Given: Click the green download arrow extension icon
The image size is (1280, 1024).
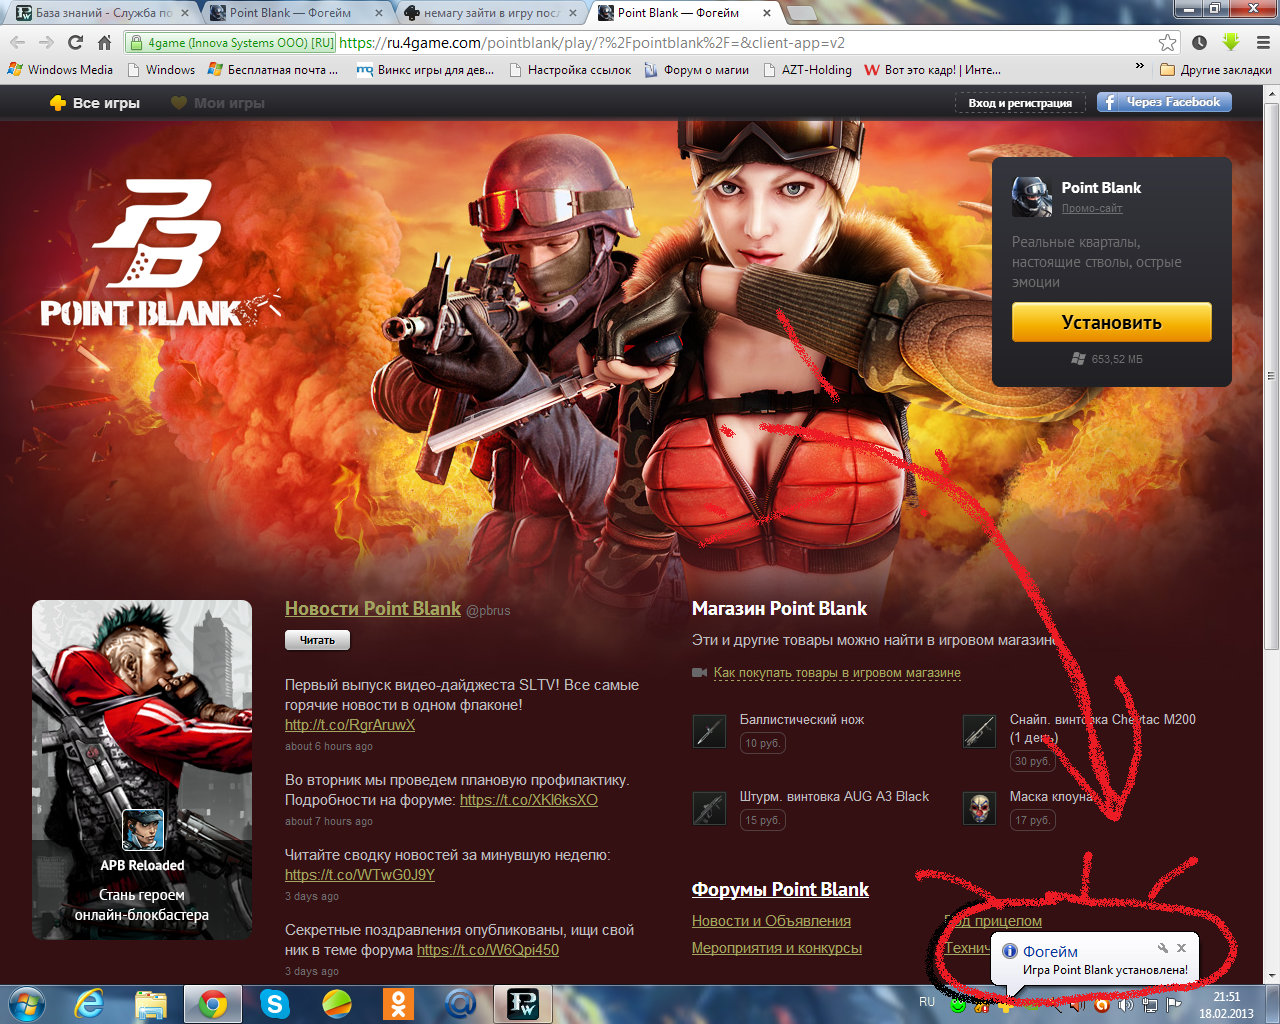Looking at the screenshot, I should [x=1231, y=42].
